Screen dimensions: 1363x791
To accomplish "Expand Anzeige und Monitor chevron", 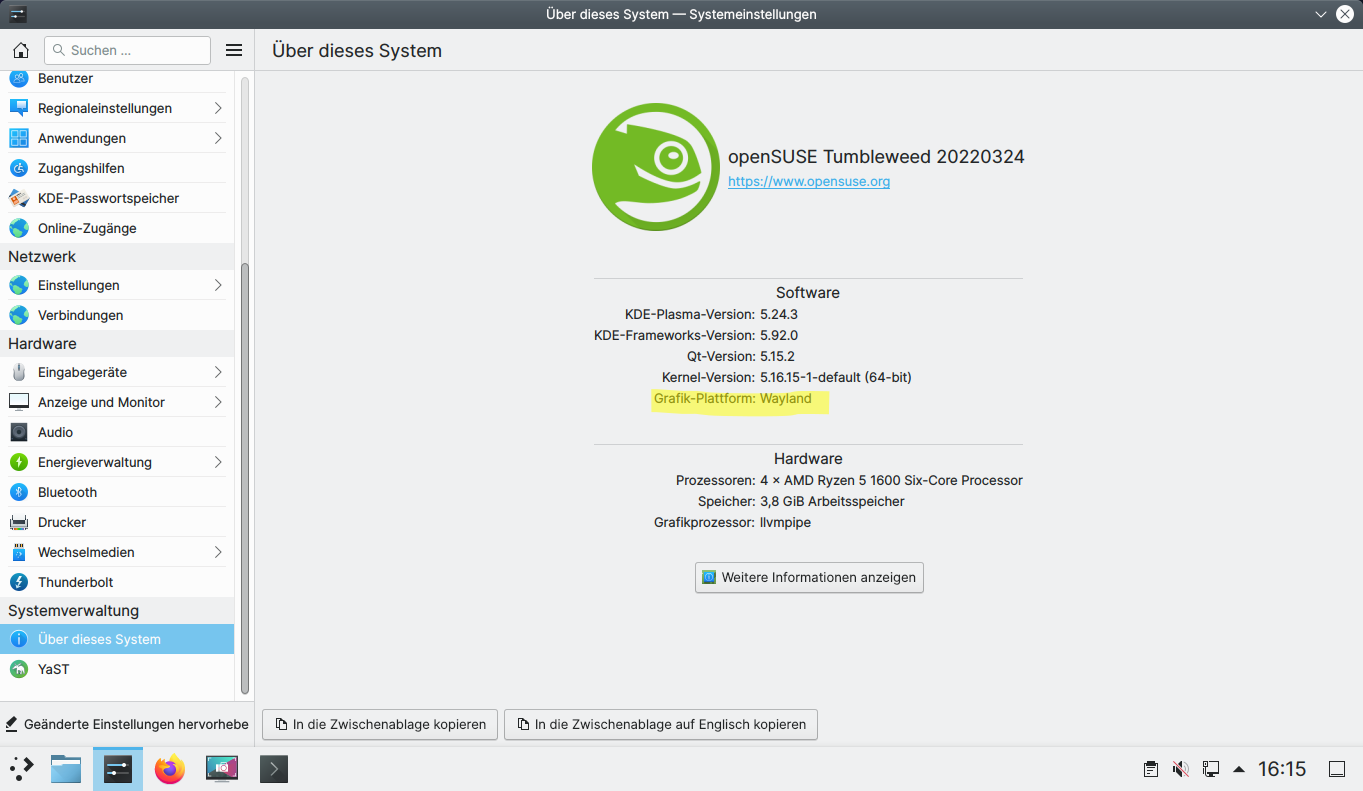I will (218, 402).
